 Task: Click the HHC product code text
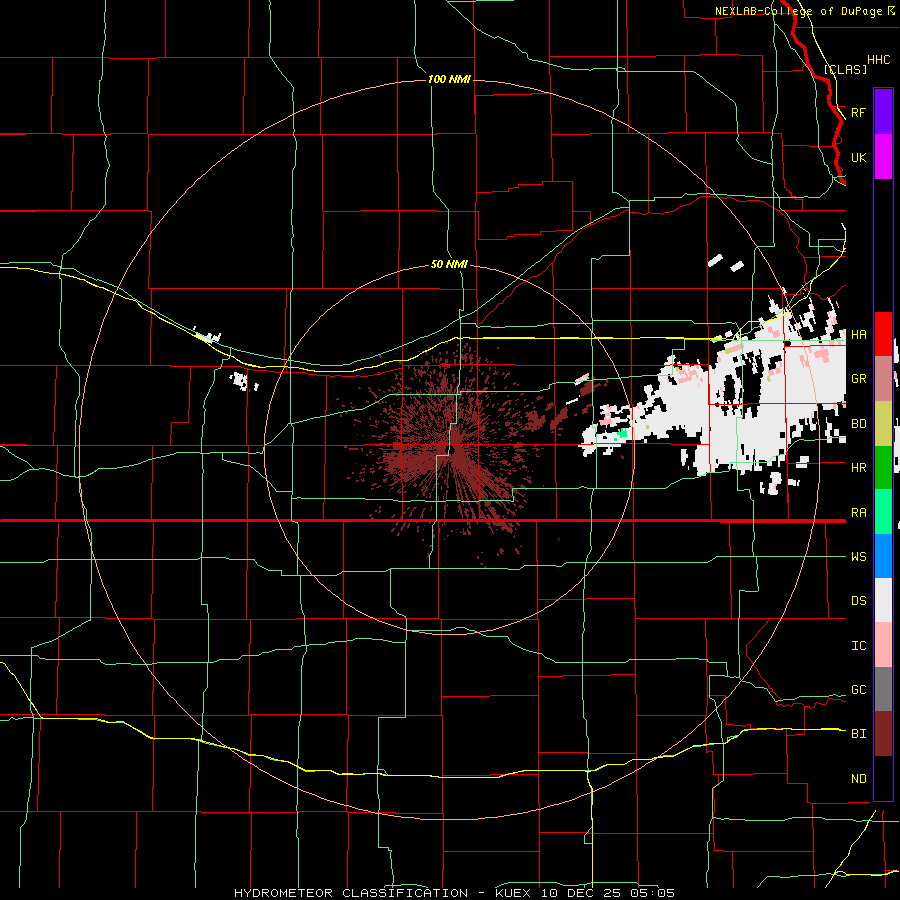tap(878, 60)
